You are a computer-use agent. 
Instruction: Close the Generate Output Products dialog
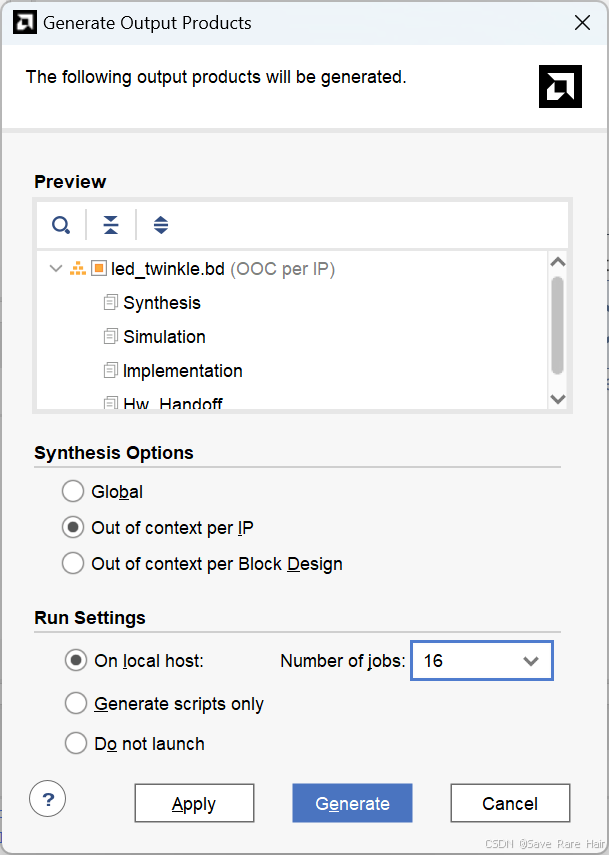580,22
